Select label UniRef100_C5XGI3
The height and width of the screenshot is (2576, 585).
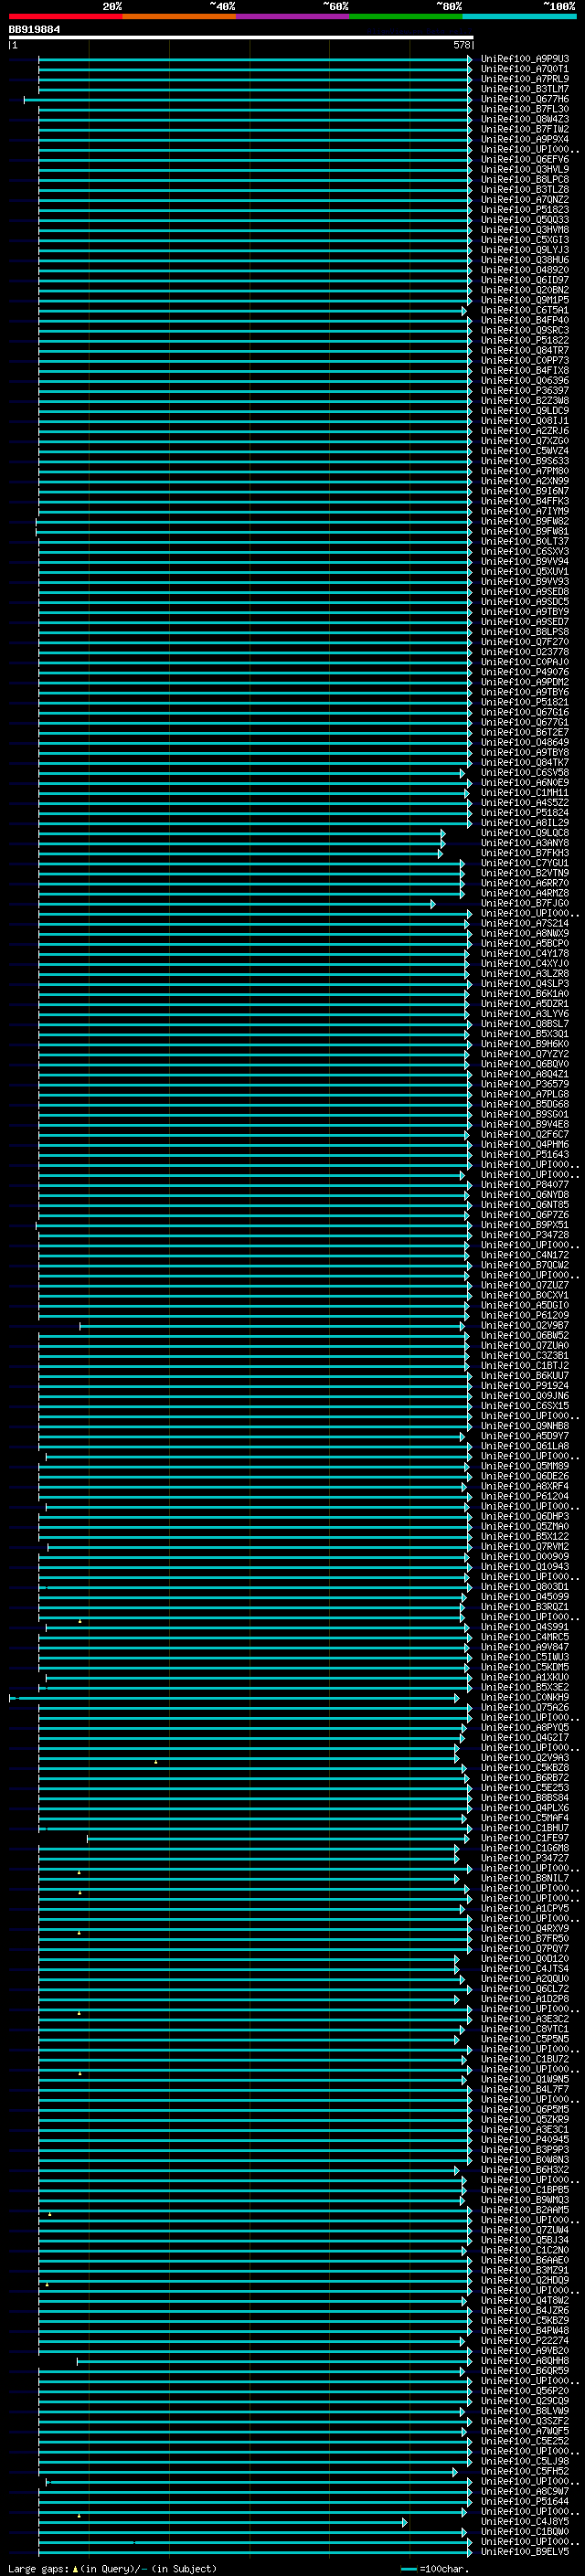(525, 240)
